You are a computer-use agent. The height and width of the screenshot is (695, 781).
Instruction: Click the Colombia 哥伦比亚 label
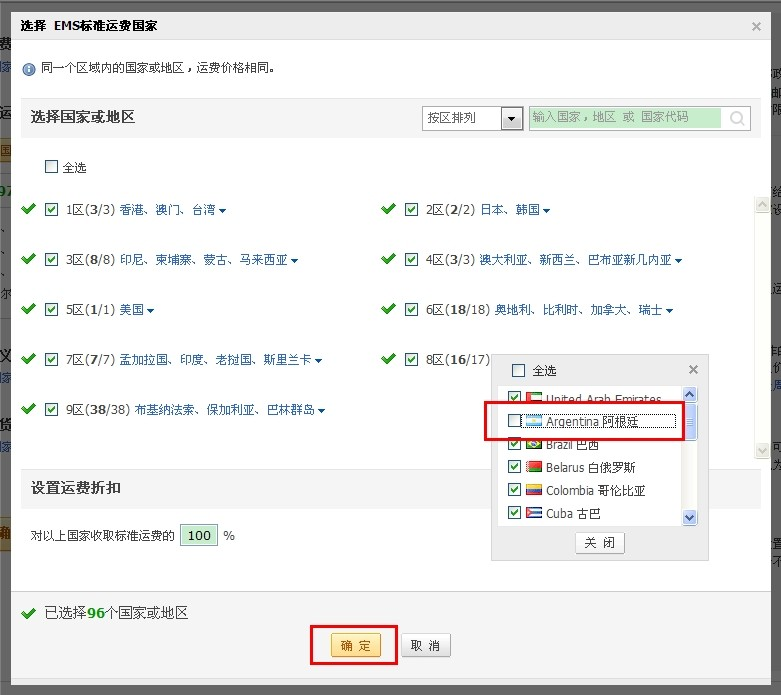click(x=596, y=490)
